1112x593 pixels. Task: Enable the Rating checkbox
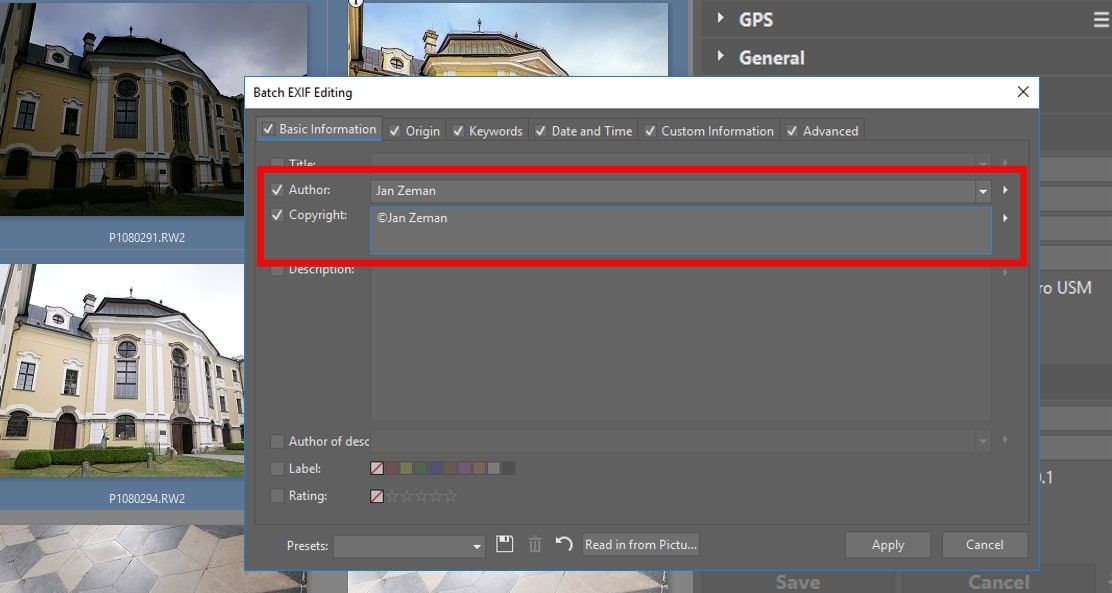point(275,494)
